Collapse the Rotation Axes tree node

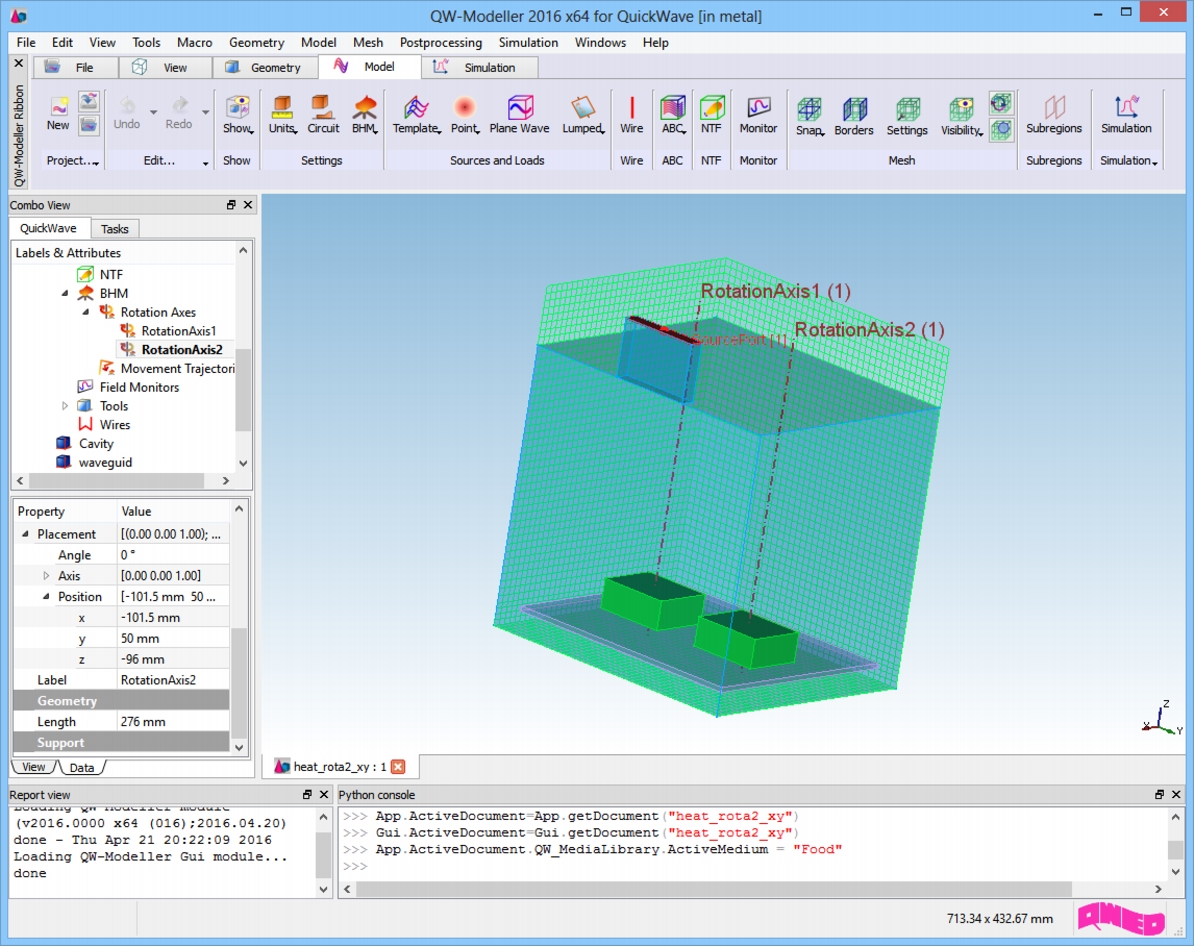click(x=85, y=312)
